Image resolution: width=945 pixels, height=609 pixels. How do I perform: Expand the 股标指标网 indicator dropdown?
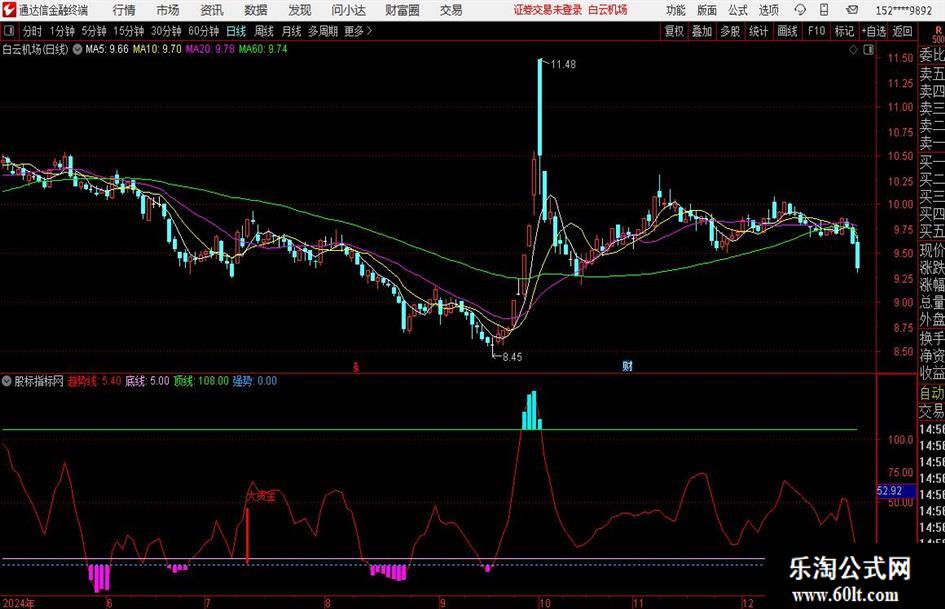pyautogui.click(x=7, y=381)
